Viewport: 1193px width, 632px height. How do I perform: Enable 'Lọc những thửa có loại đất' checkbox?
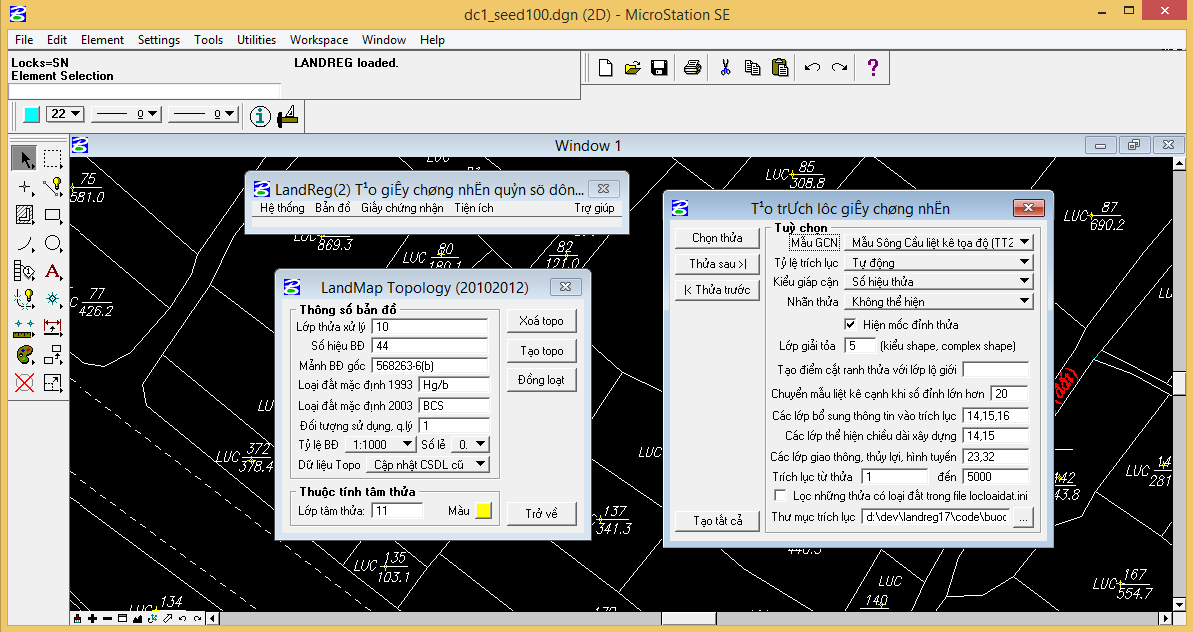pyautogui.click(x=780, y=496)
